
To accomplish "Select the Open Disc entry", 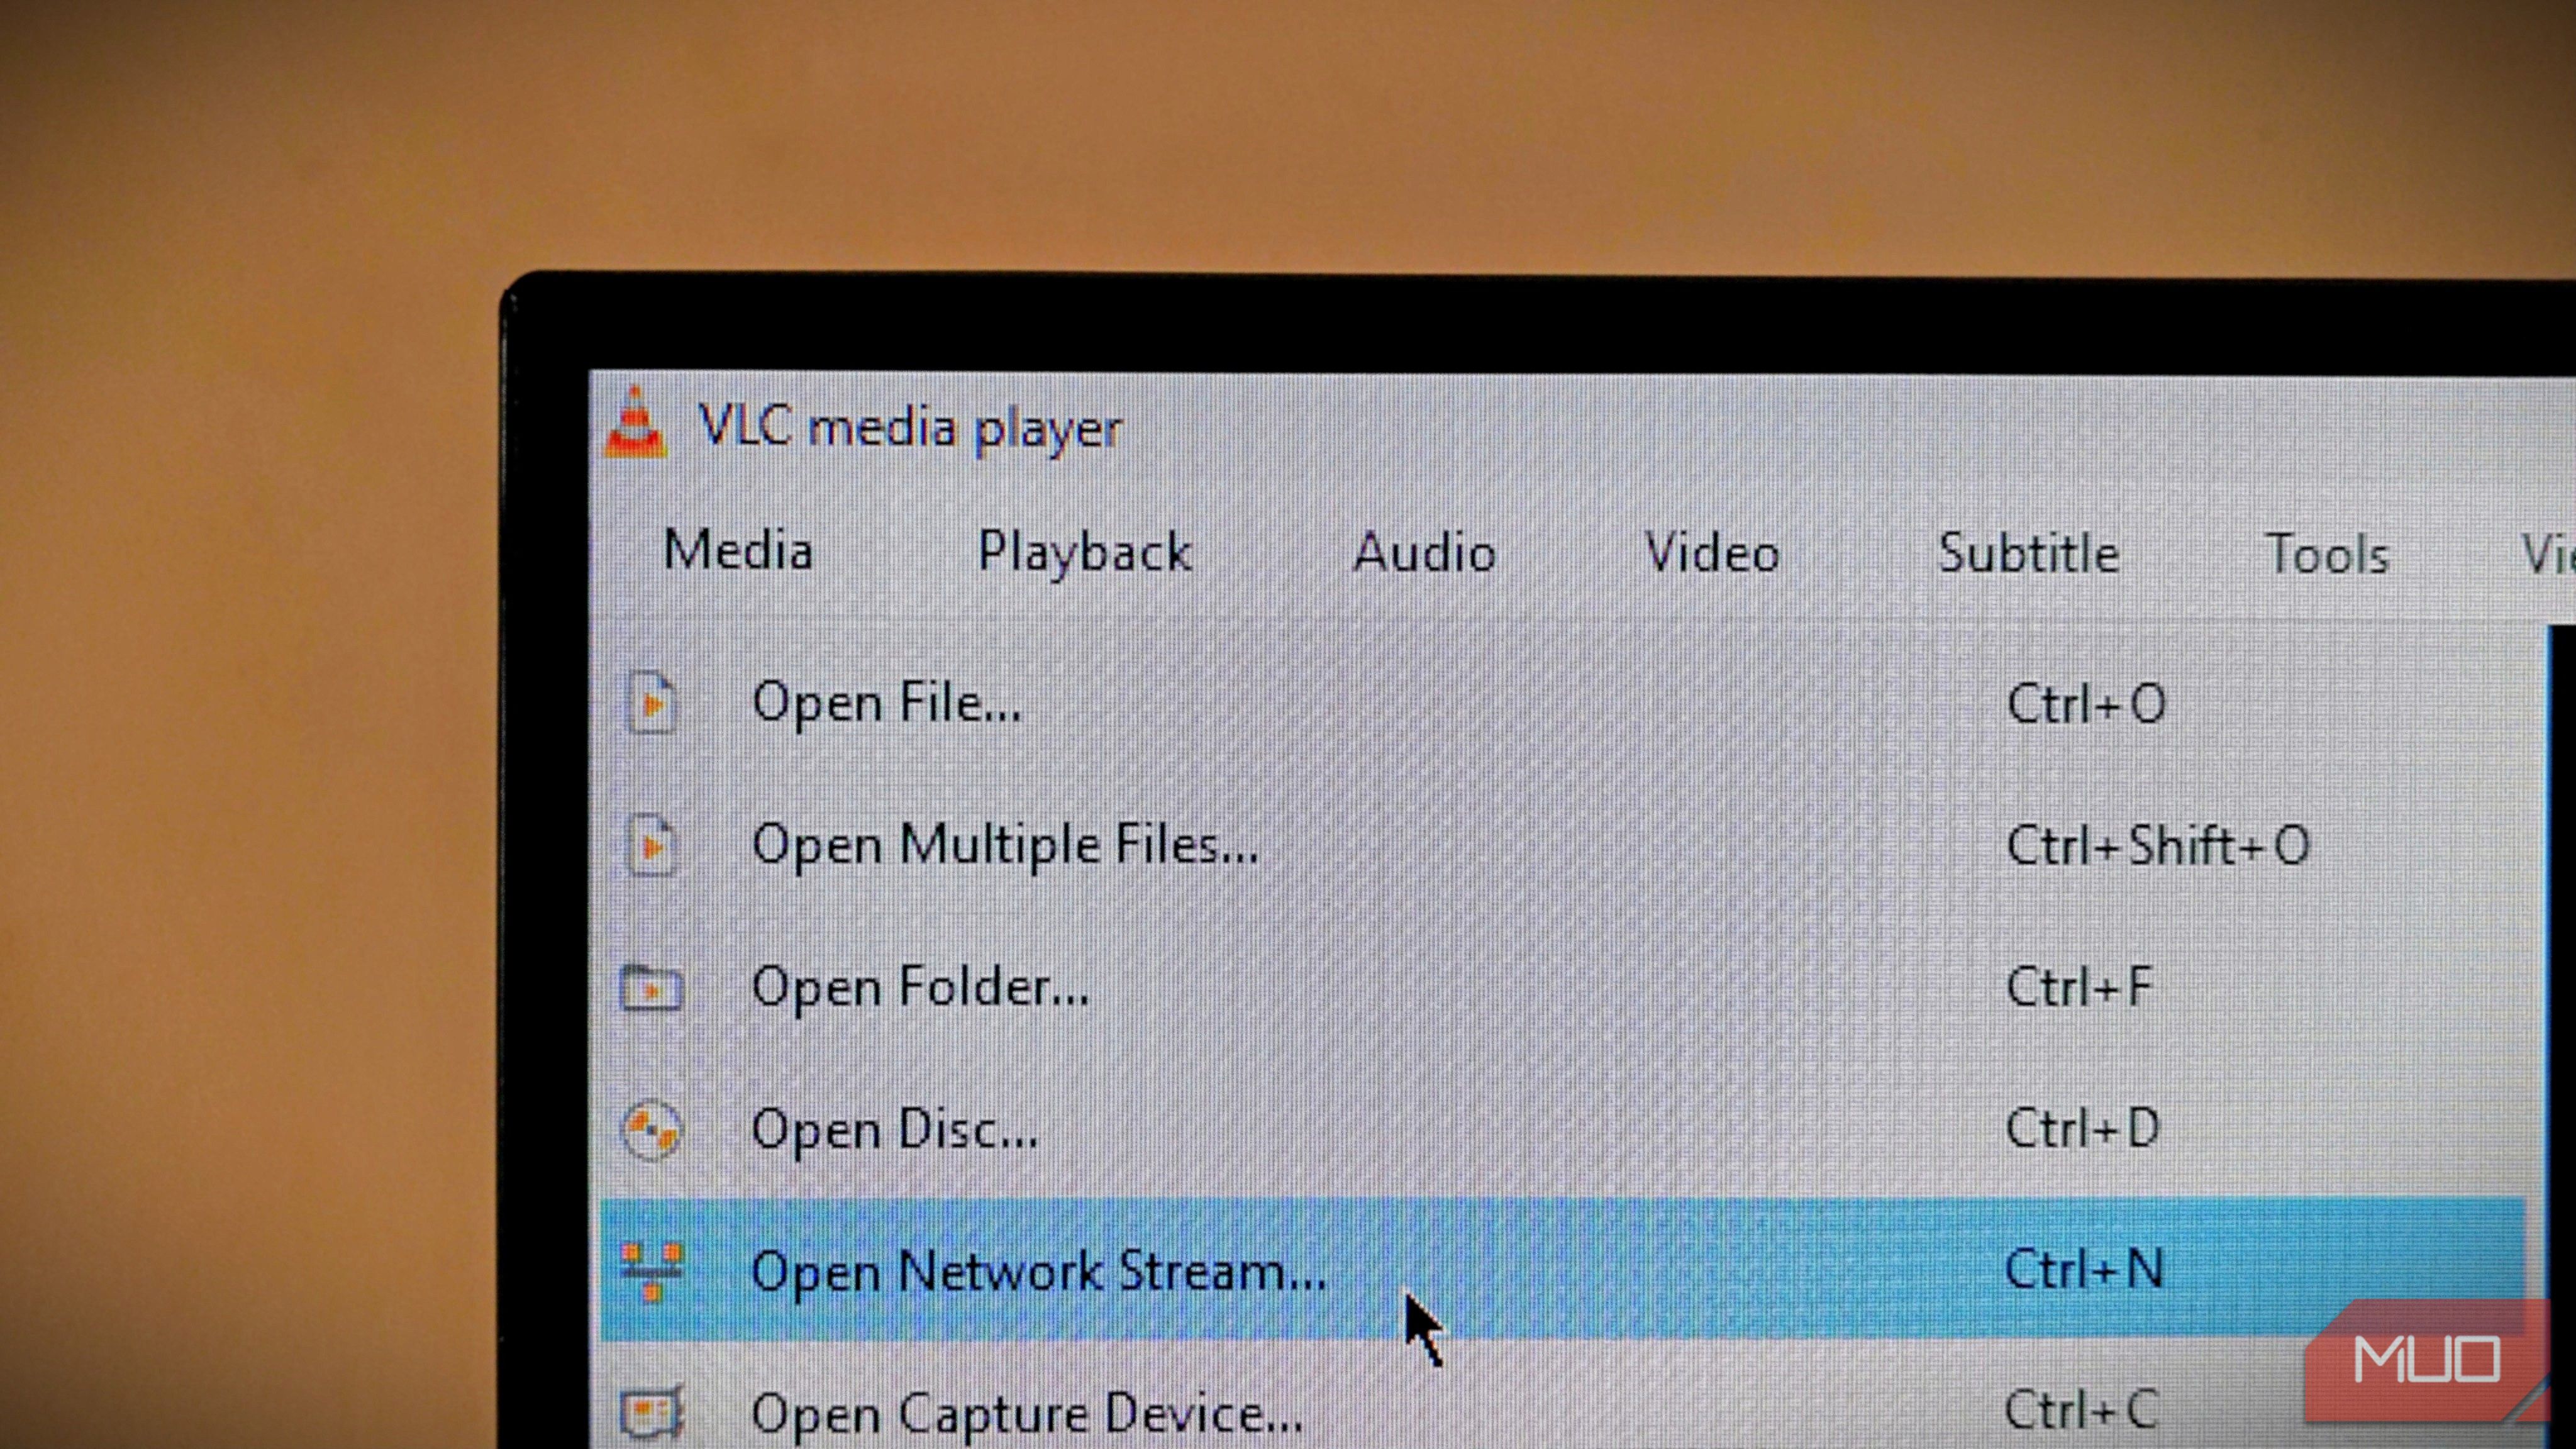I will coord(895,1130).
